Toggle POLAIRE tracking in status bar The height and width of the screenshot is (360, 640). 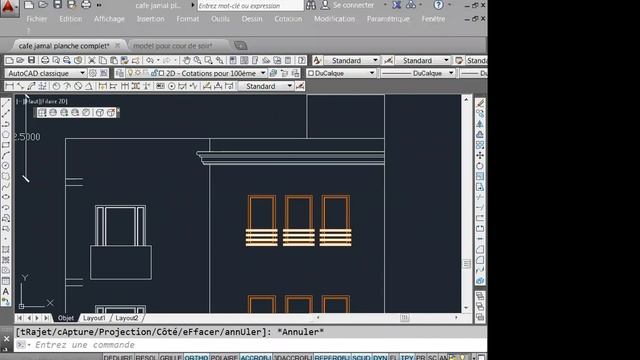coord(224,357)
